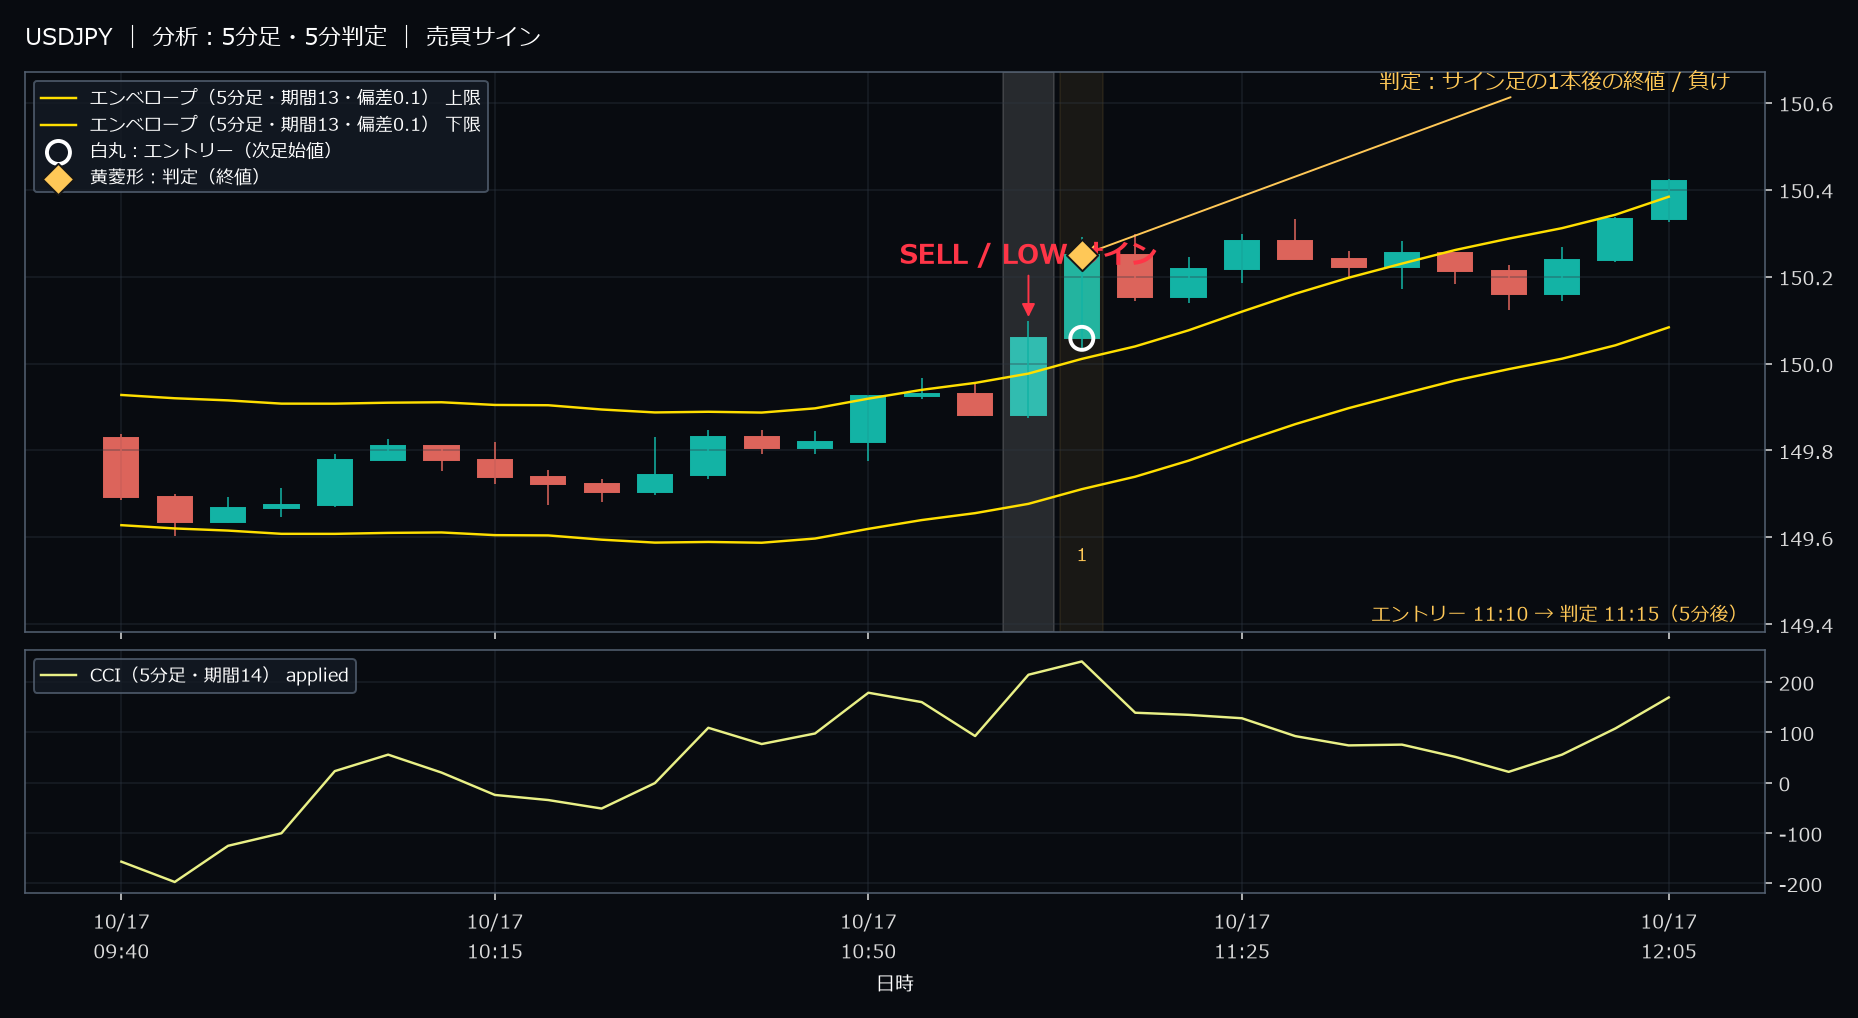Click the white entry circle marker on the chart

click(x=1081, y=338)
